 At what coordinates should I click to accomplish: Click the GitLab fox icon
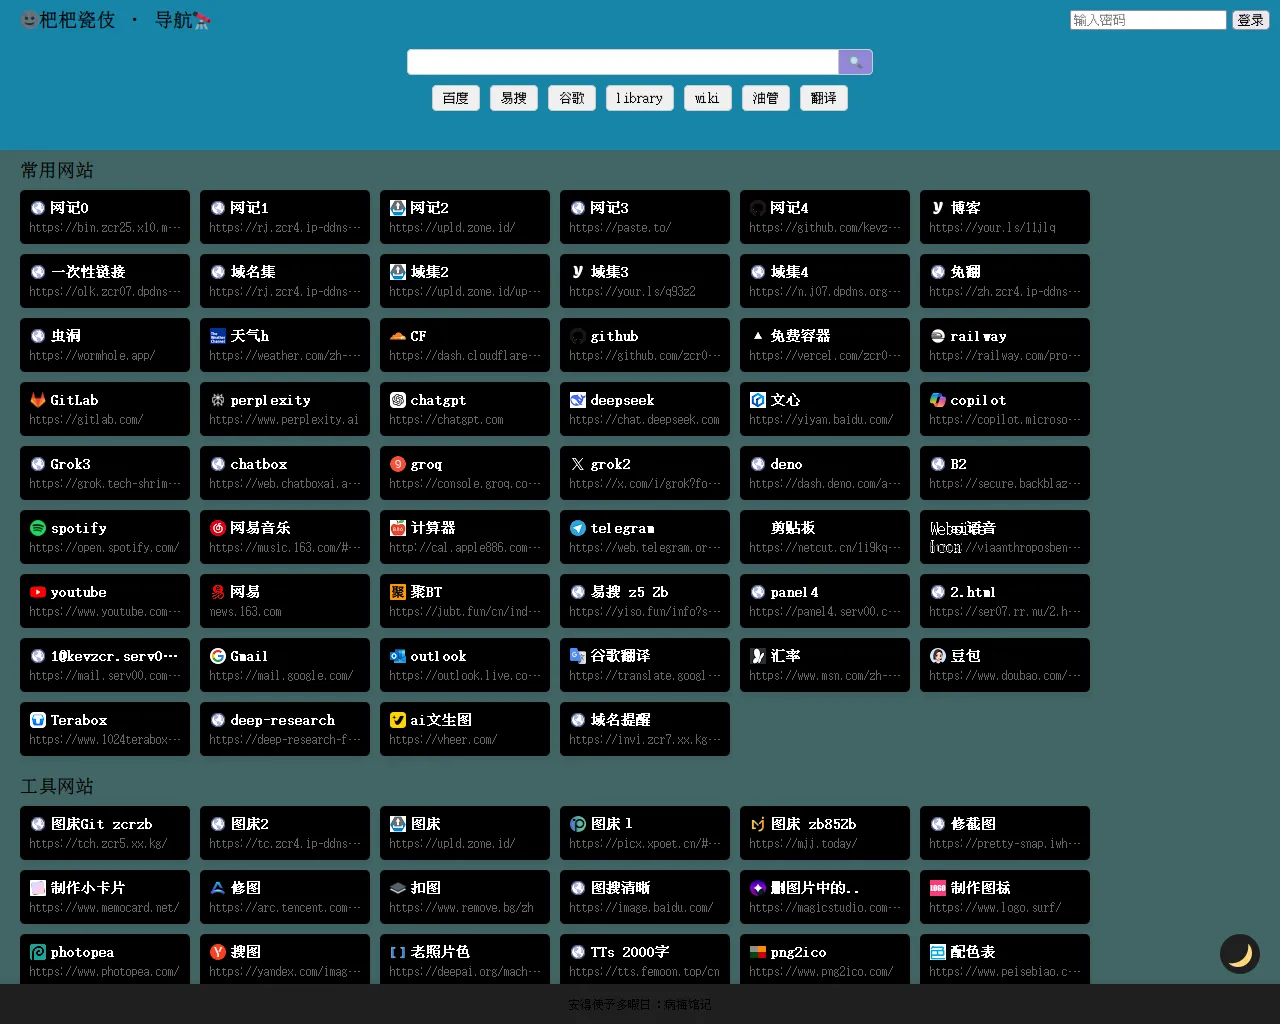38,400
